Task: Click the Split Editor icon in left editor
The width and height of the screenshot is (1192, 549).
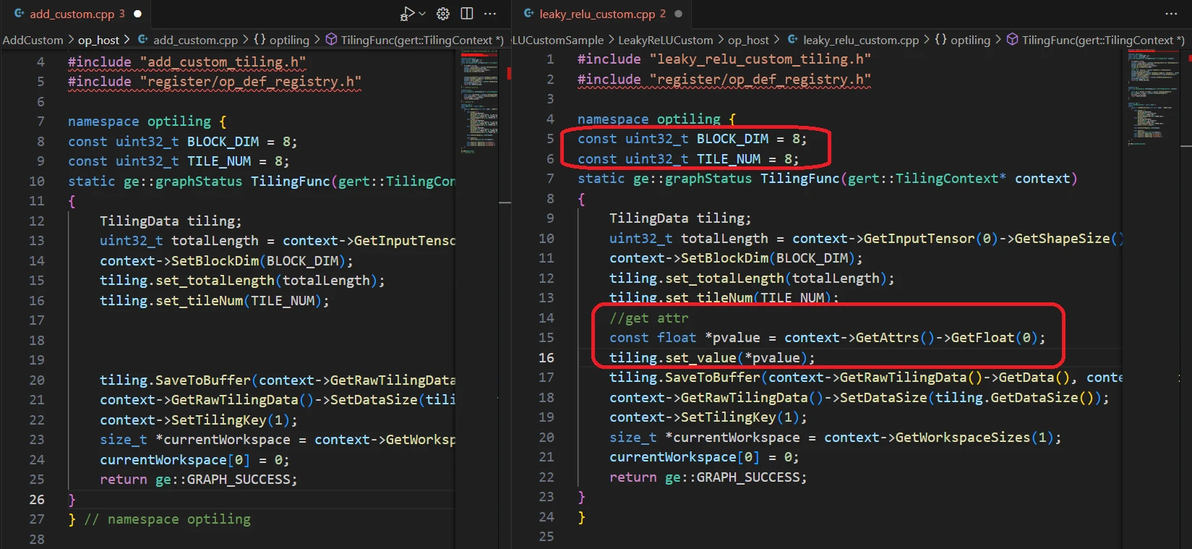Action: tap(467, 14)
